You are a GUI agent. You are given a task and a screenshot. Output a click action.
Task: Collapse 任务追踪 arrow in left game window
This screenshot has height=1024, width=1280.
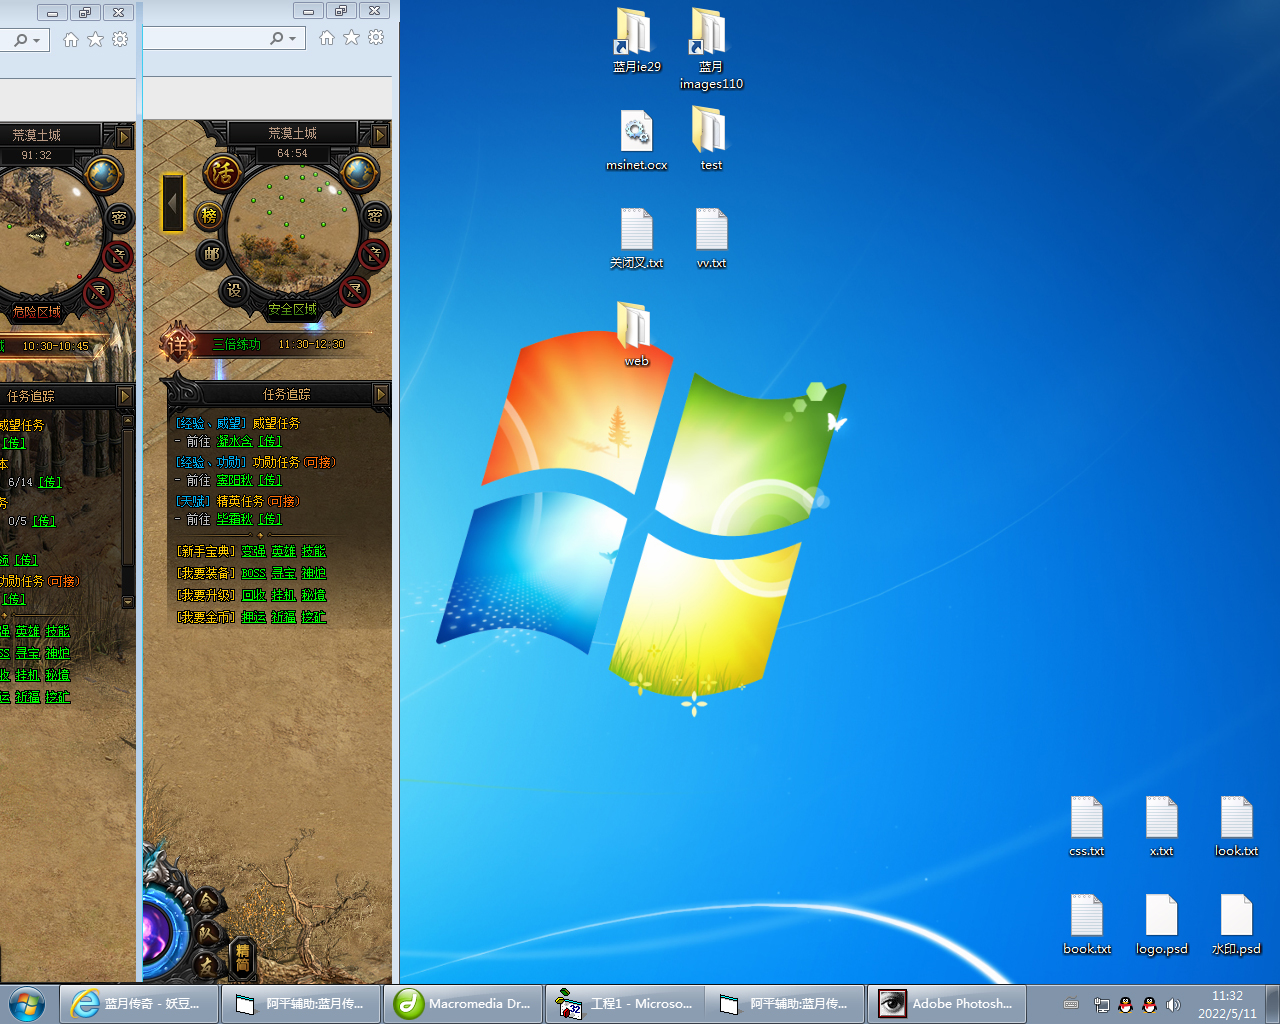click(125, 396)
